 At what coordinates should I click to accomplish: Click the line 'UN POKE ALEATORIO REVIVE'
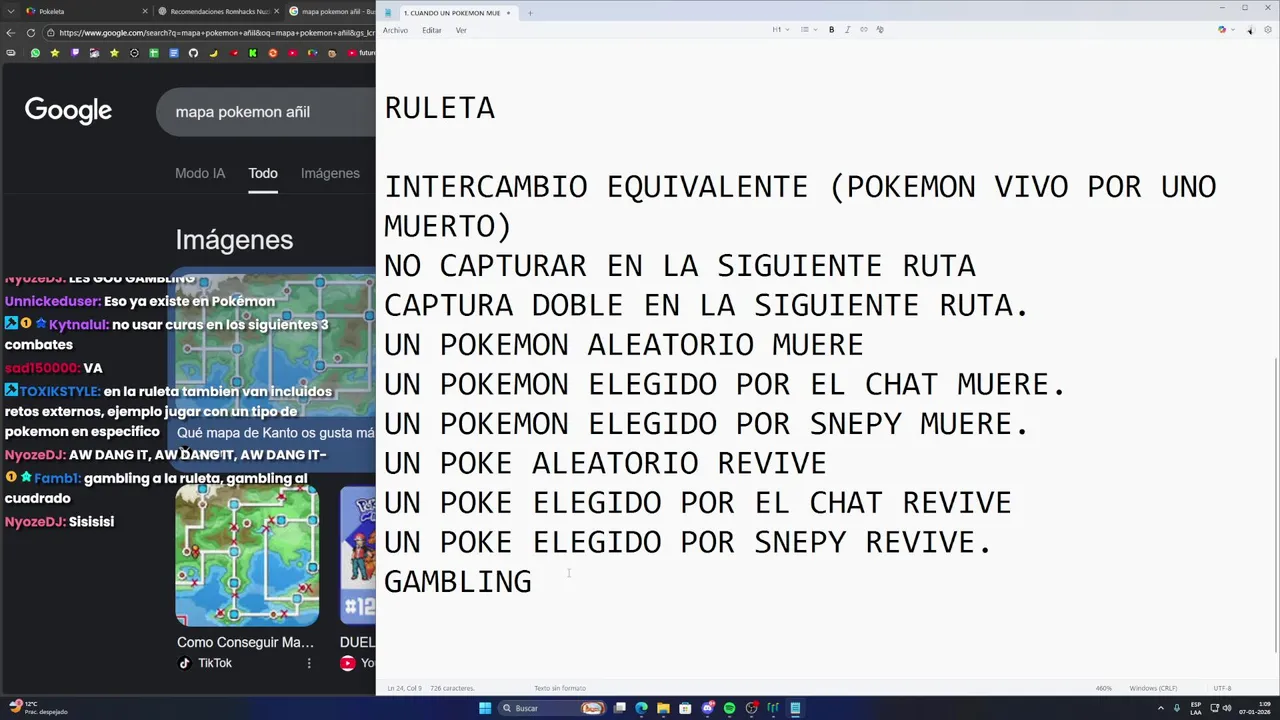pyautogui.click(x=605, y=463)
